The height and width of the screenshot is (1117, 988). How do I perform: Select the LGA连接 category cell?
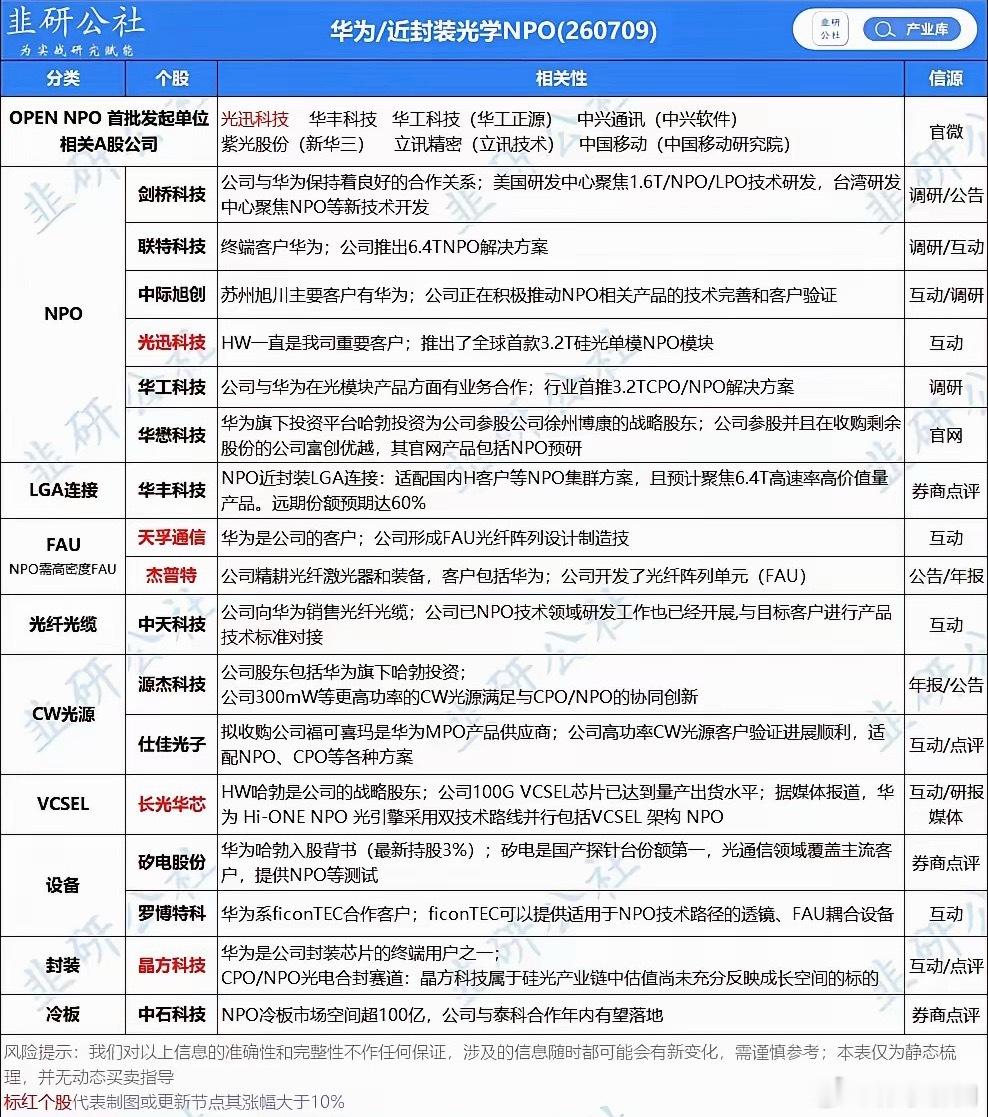(x=63, y=490)
